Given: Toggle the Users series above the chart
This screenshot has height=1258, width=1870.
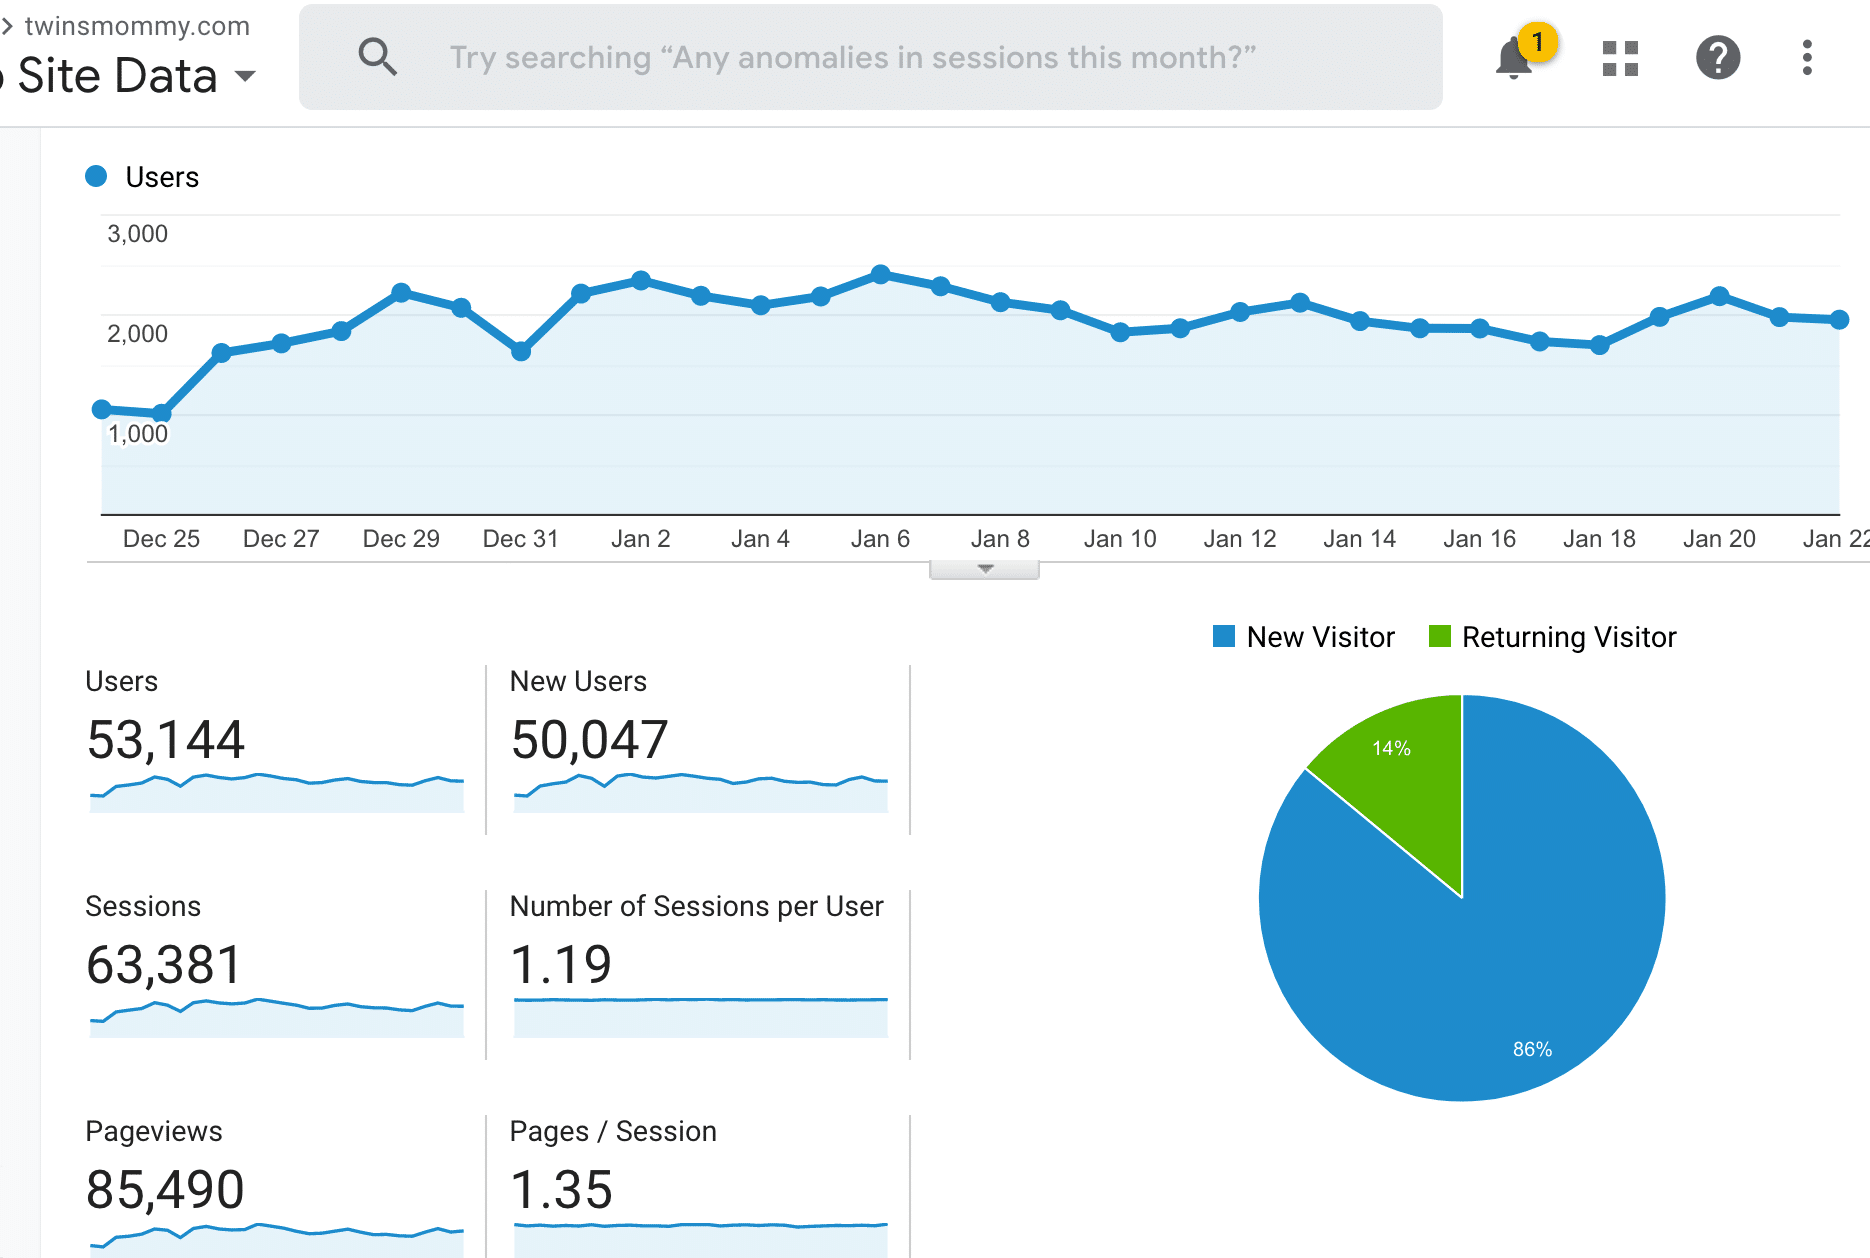Looking at the screenshot, I should tap(161, 176).
